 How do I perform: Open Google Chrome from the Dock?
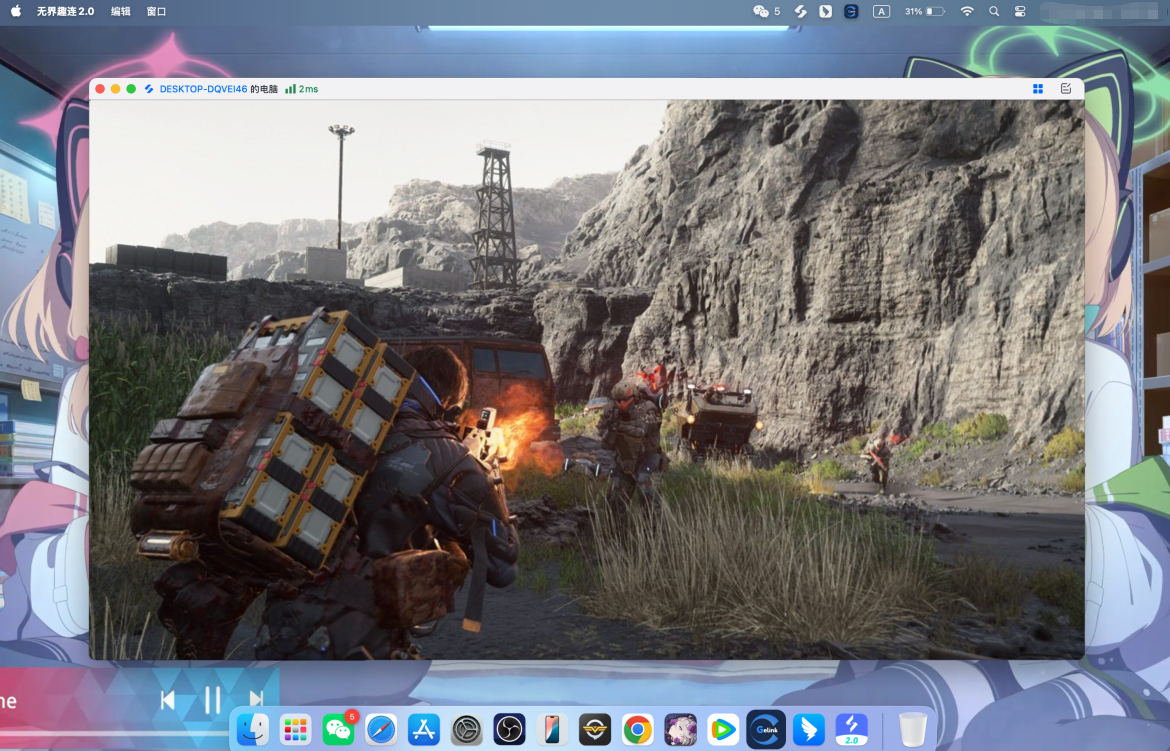(637, 729)
